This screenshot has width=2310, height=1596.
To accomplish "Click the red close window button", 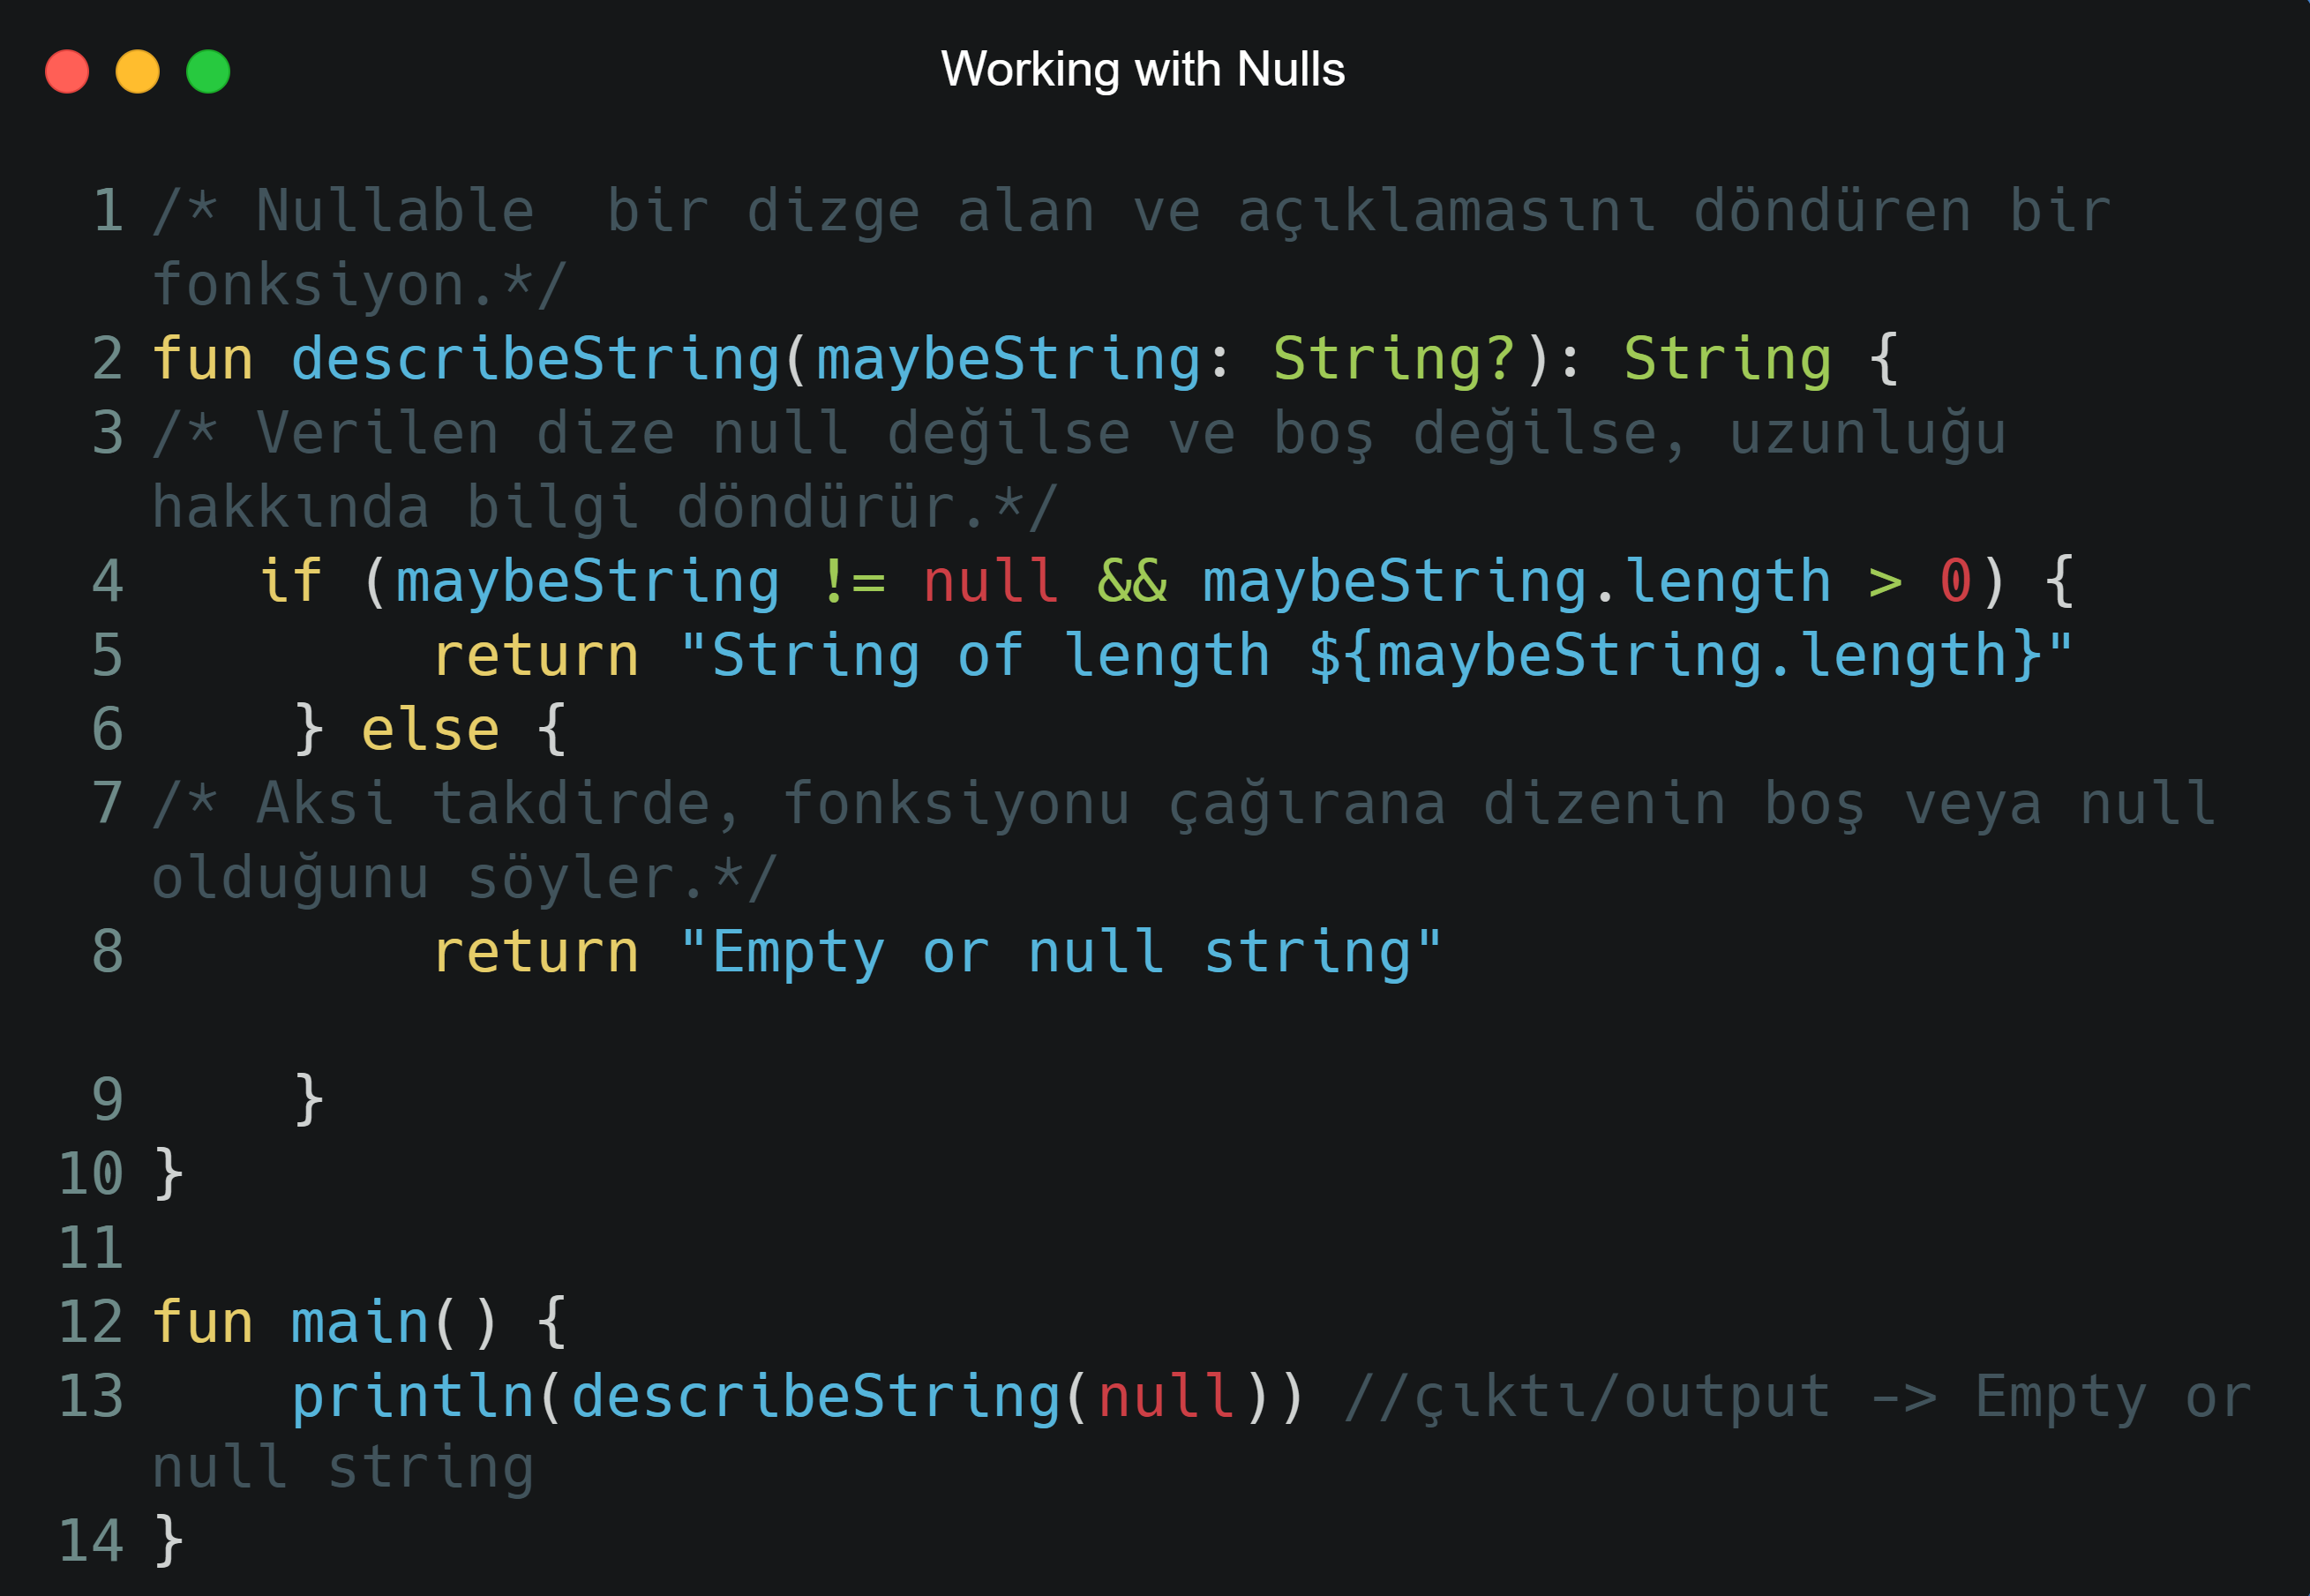I will 67,72.
